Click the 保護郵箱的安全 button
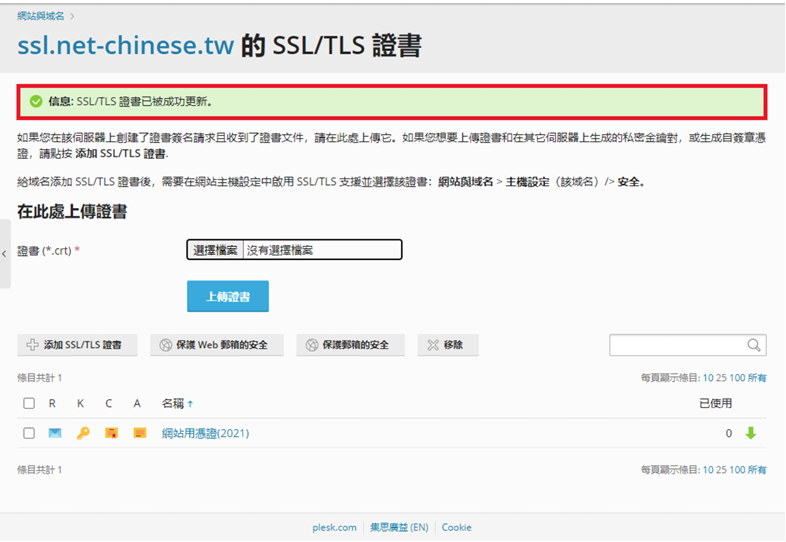Screen dimensions: 786x542 [x=350, y=345]
